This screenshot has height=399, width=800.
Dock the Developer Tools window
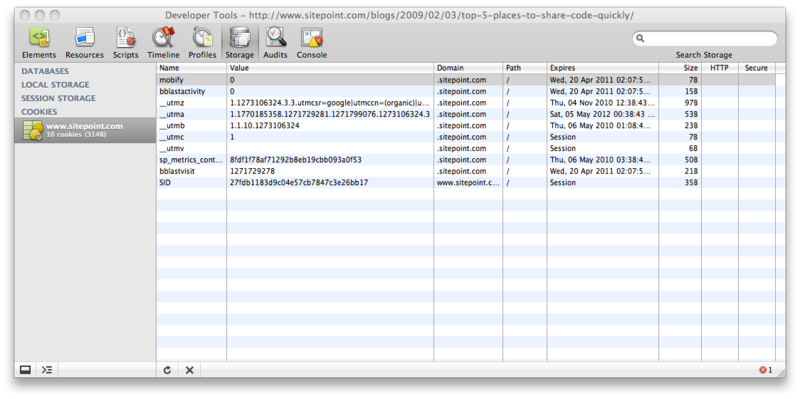pos(25,370)
